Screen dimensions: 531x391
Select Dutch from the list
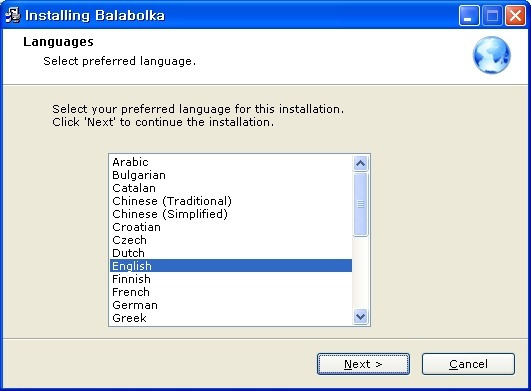tap(231, 253)
